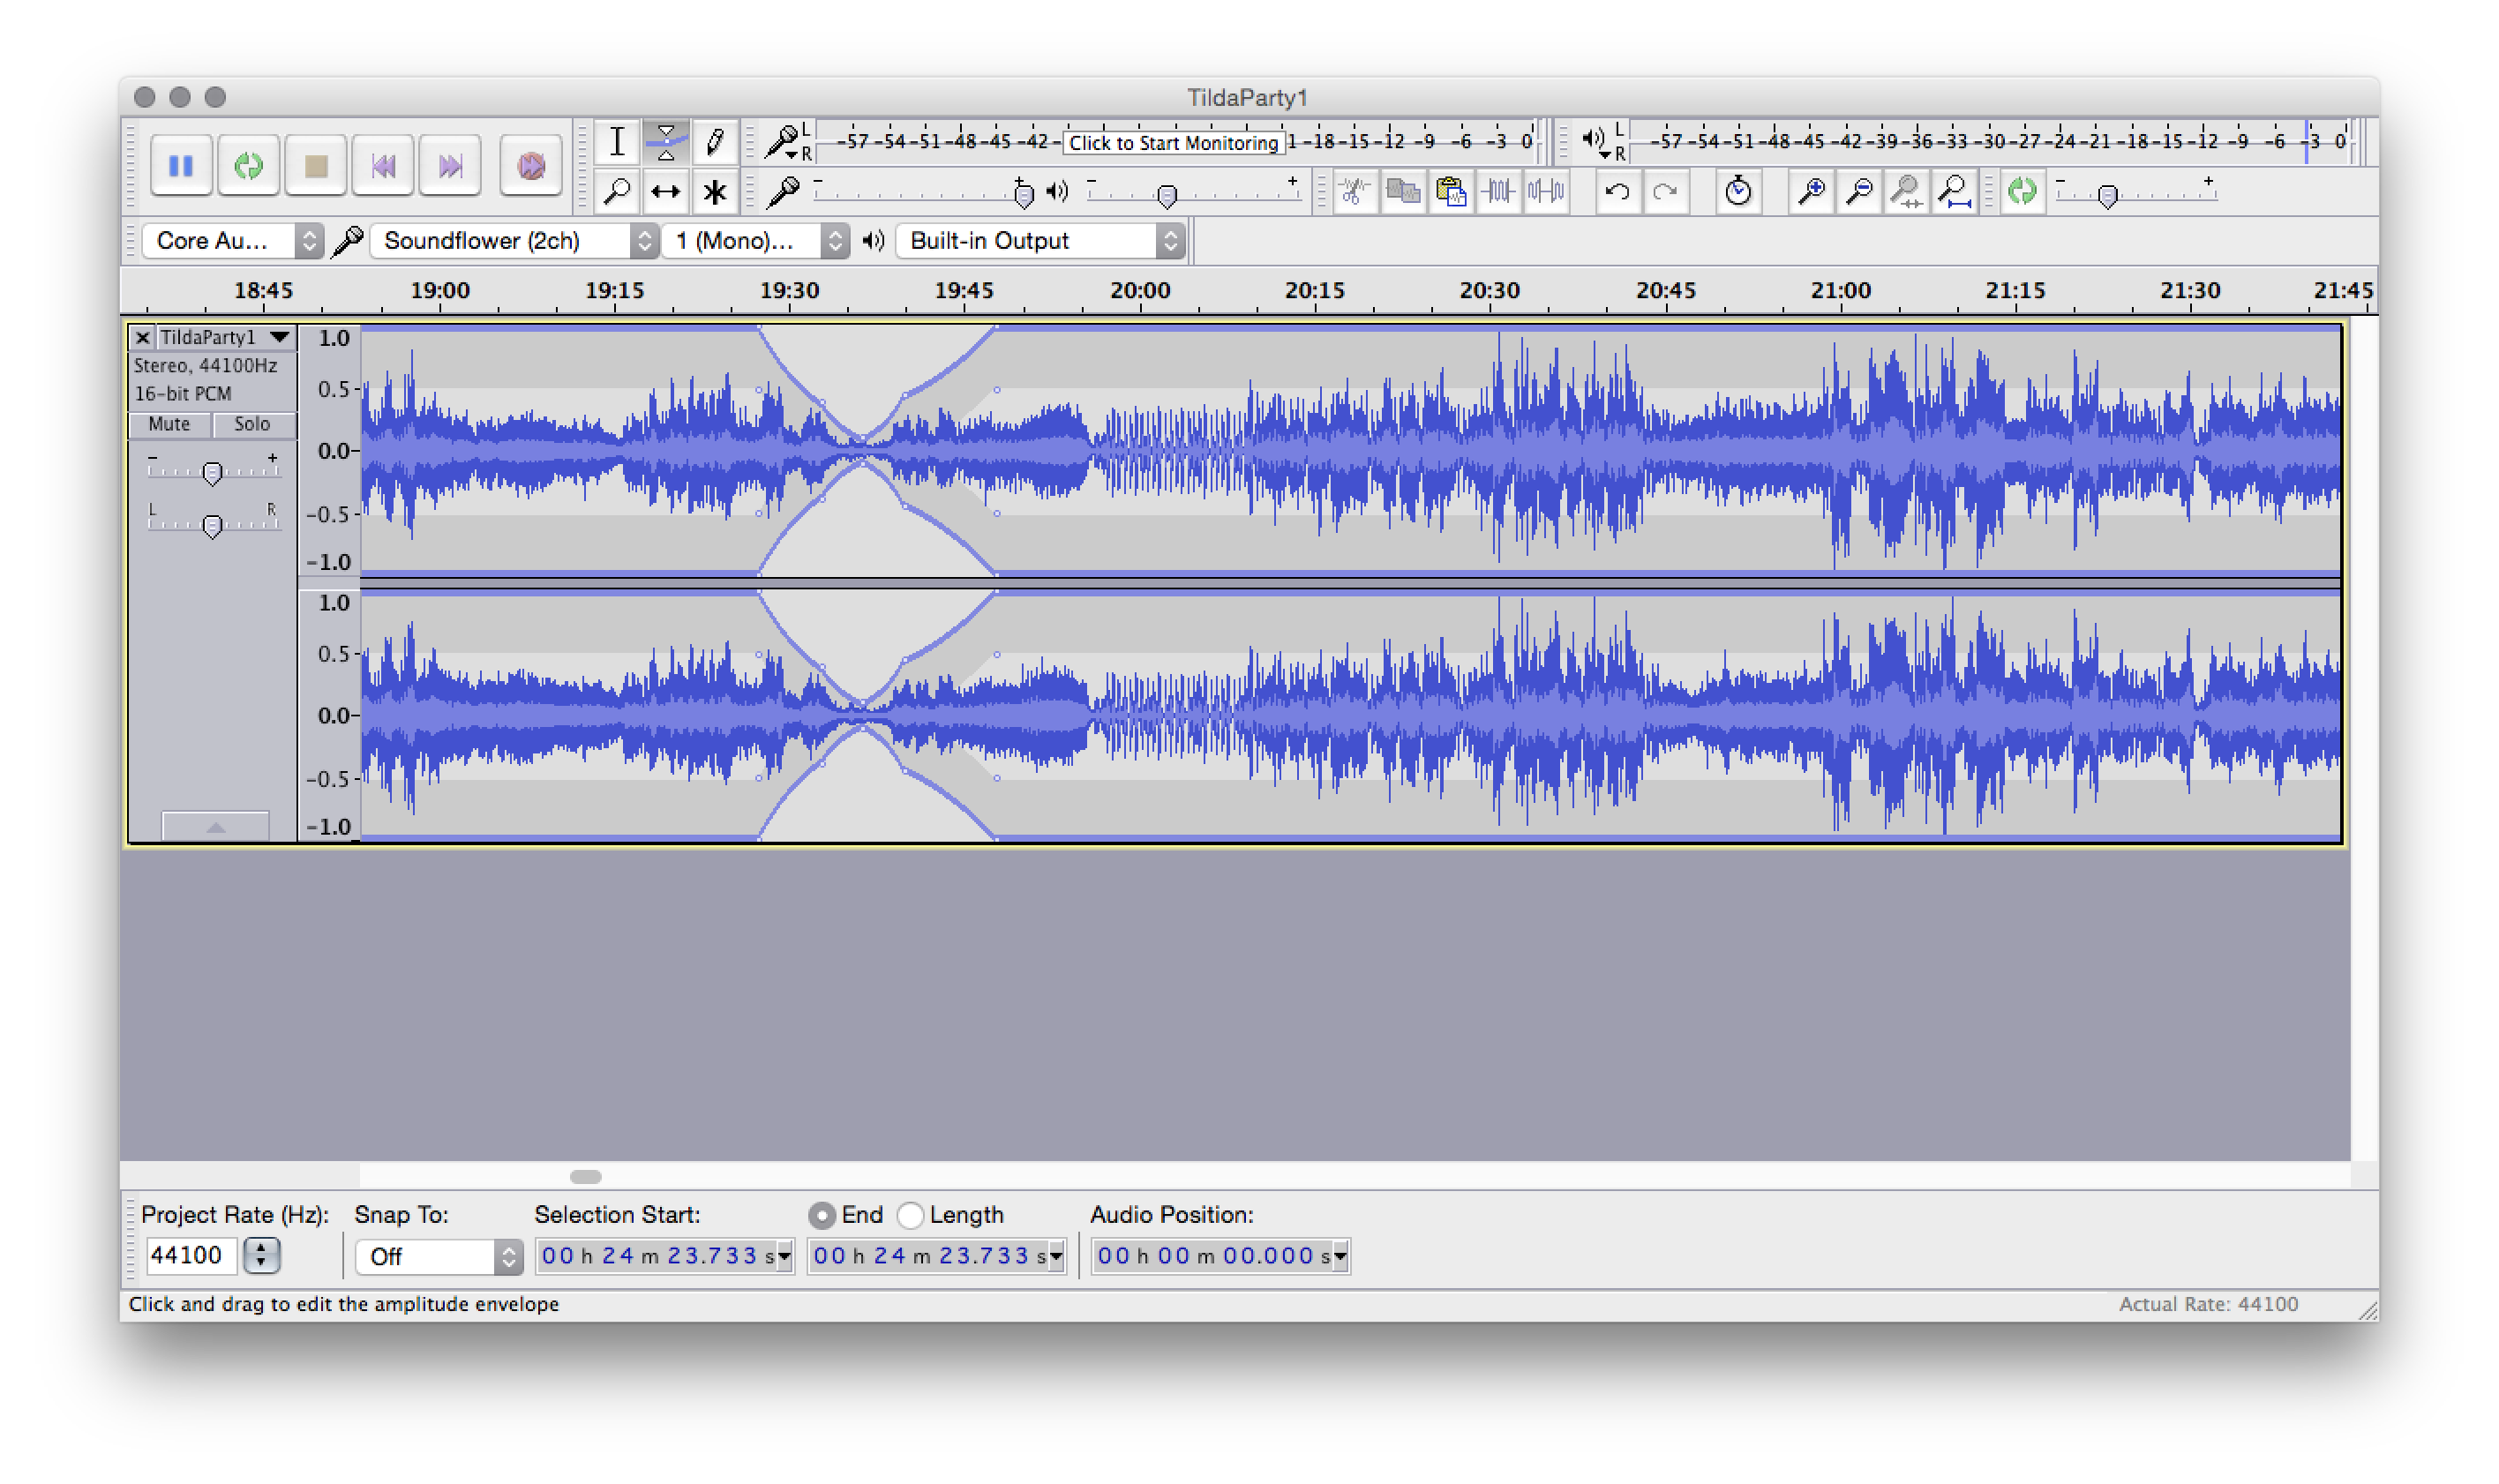Collapse the track with the up arrow
This screenshot has width=2499, height=1484.
click(215, 826)
